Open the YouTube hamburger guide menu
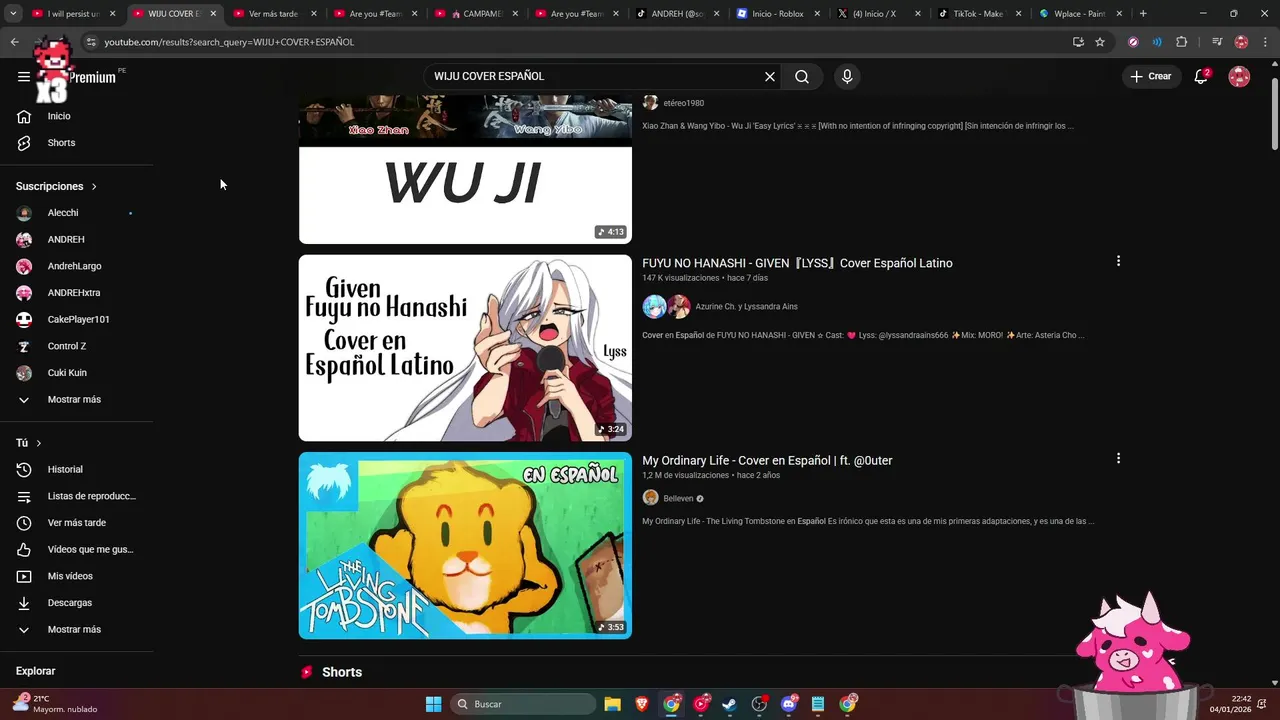This screenshot has height=720, width=1280. (24, 77)
